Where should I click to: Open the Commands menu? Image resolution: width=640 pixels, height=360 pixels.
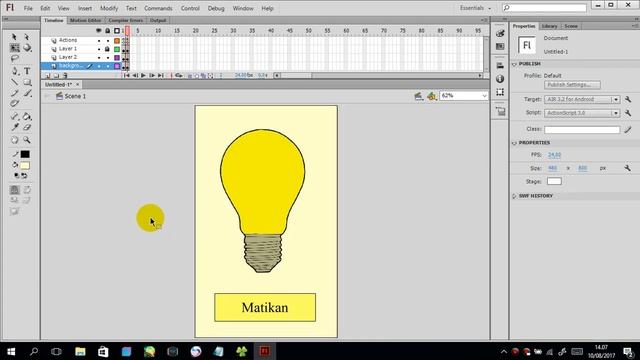pos(158,8)
